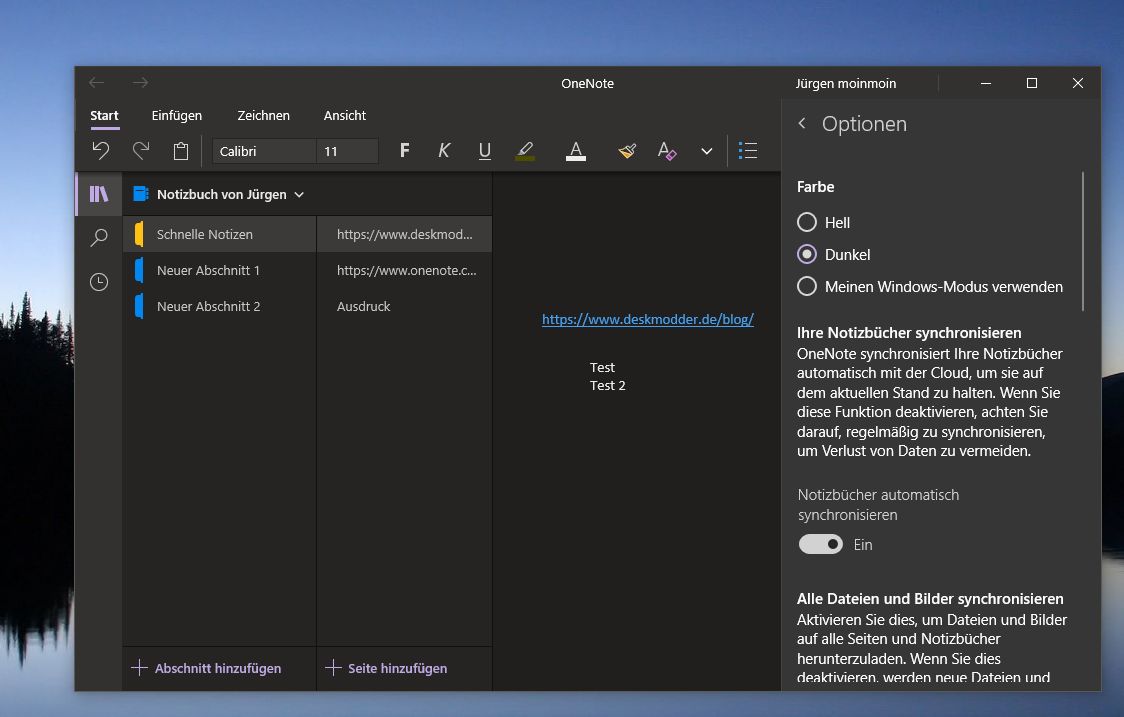The height and width of the screenshot is (717, 1124).
Task: Open the deskmodder.de blog hyperlink
Action: coord(647,320)
